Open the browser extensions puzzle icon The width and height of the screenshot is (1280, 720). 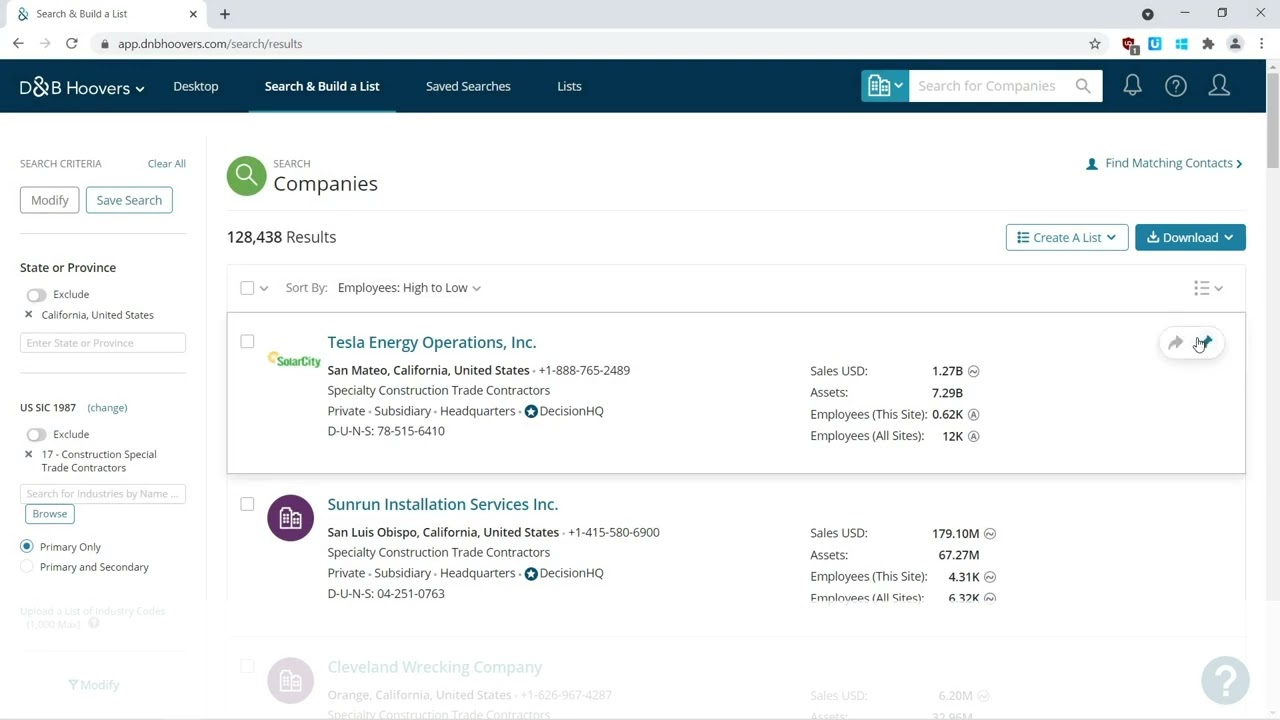point(1208,44)
